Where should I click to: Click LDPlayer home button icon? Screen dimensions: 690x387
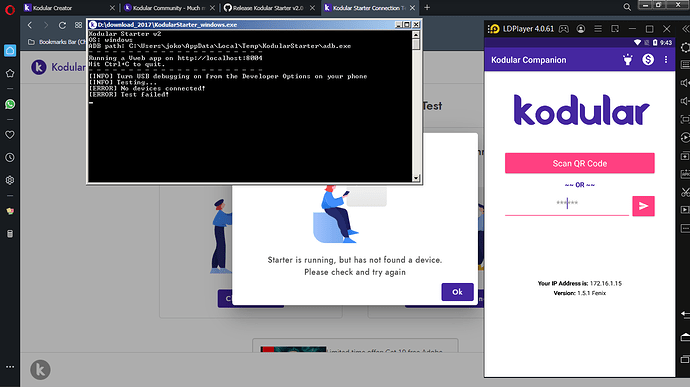coord(685,337)
